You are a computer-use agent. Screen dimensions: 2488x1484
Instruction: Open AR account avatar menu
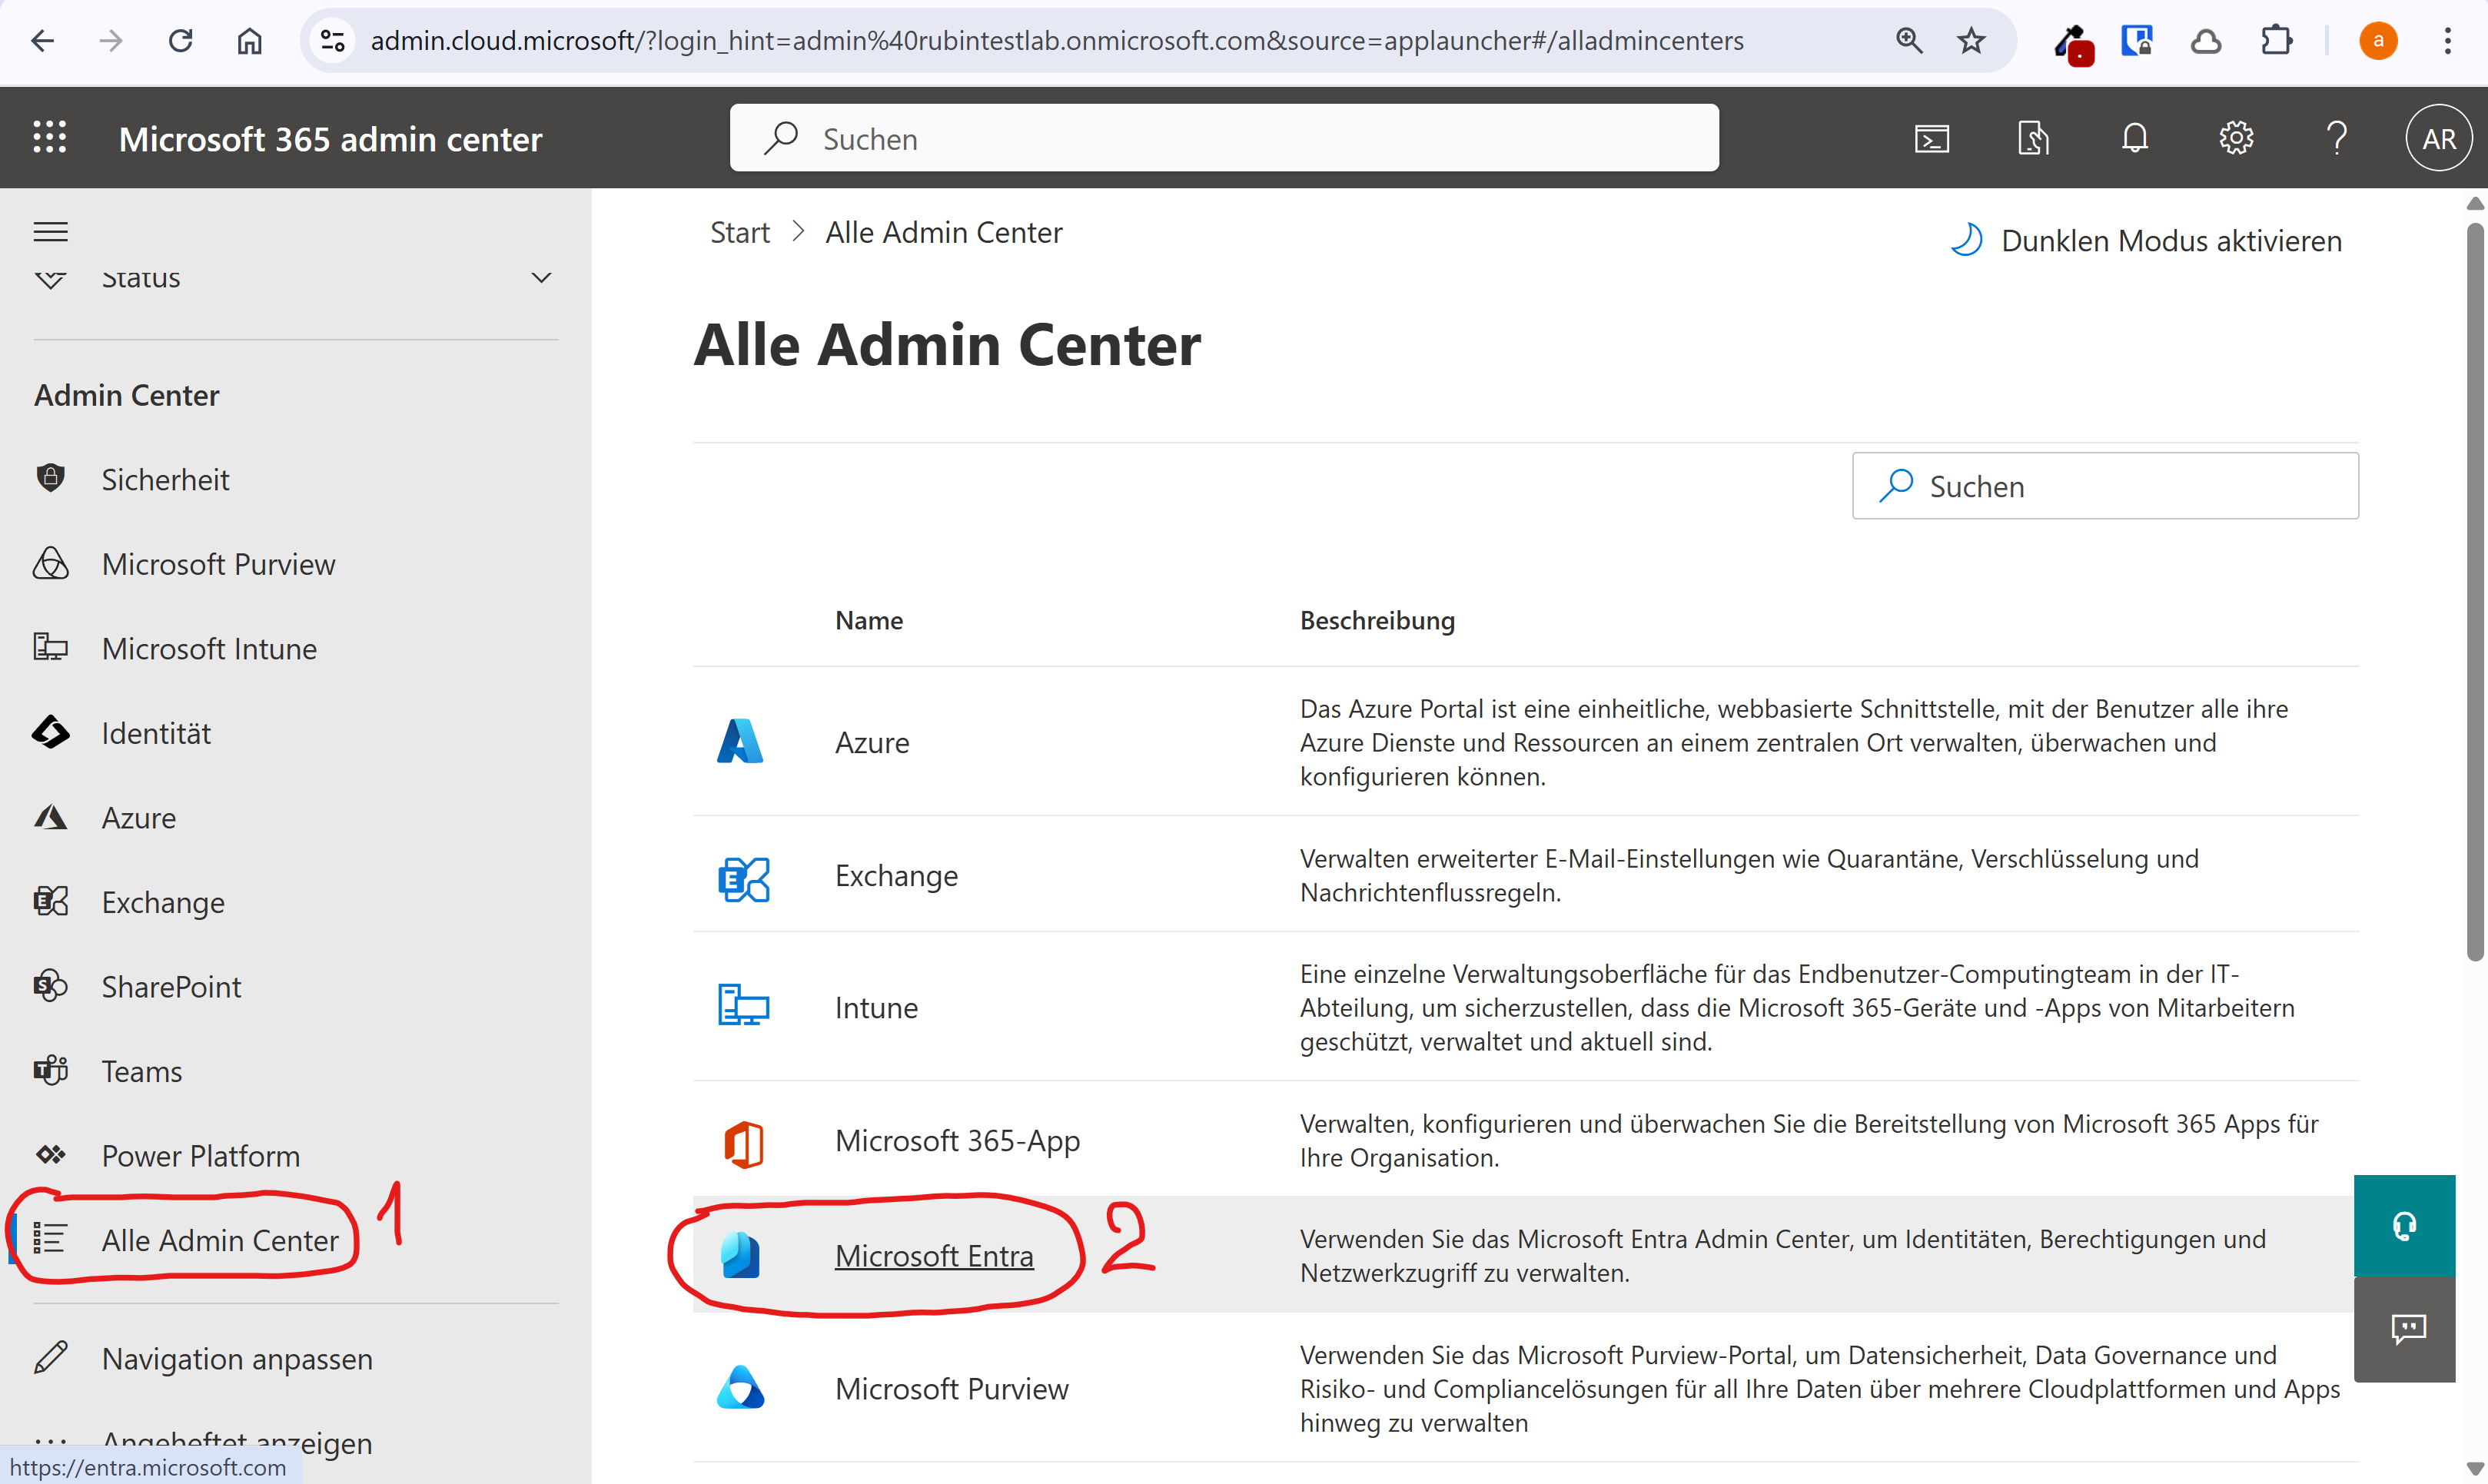point(2438,138)
